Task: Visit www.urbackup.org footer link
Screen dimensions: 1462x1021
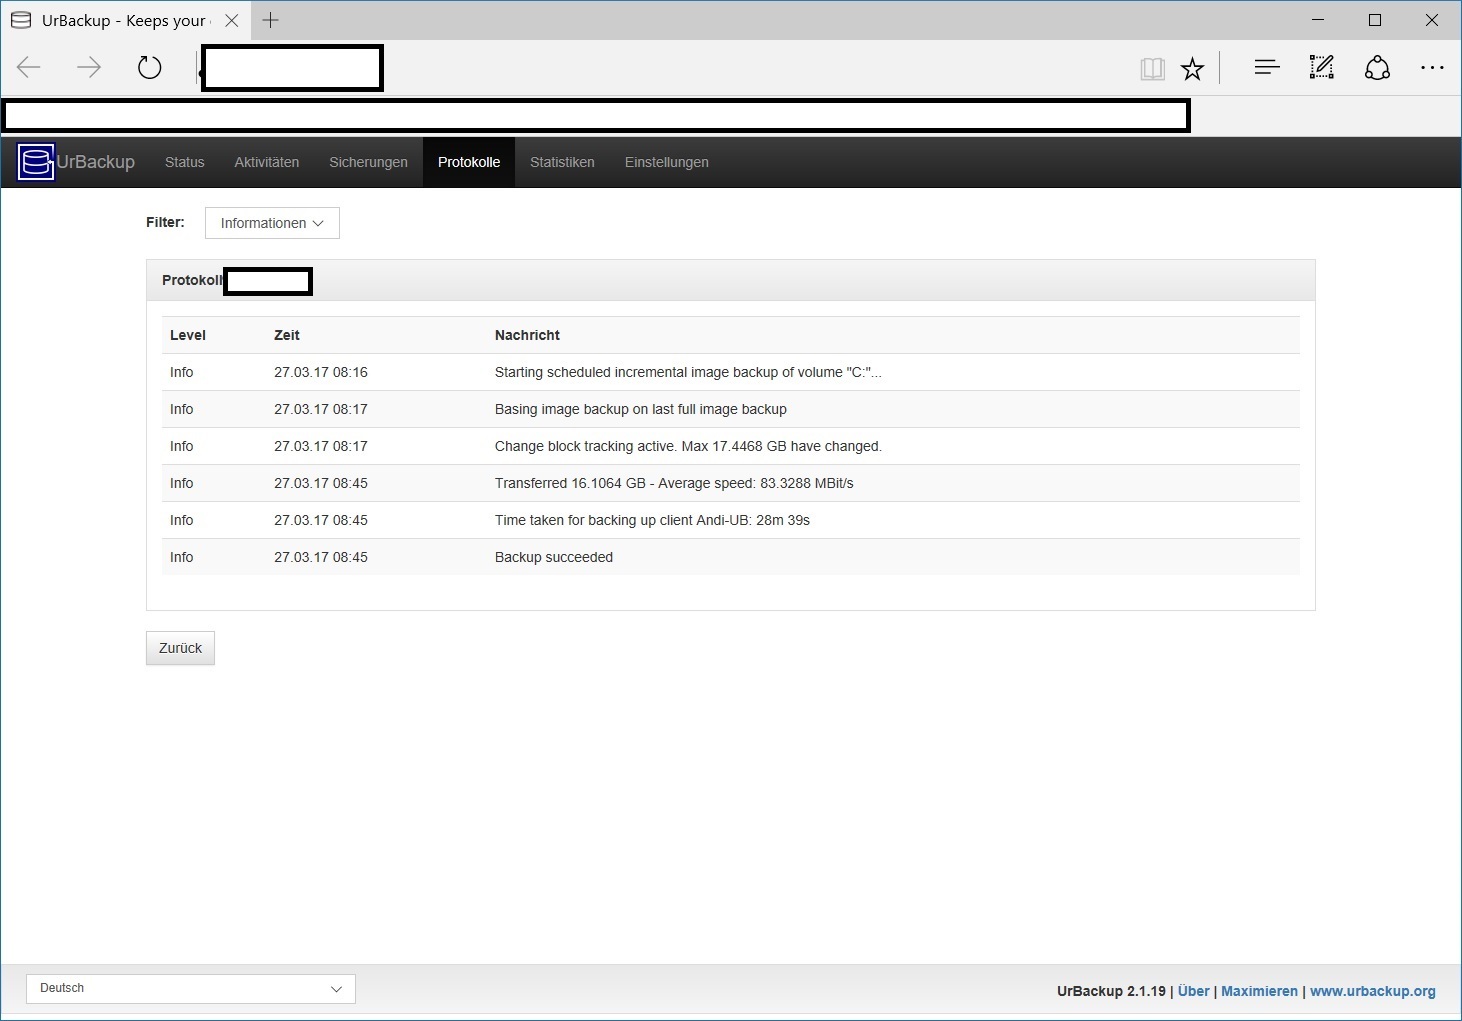Action: [x=1373, y=991]
